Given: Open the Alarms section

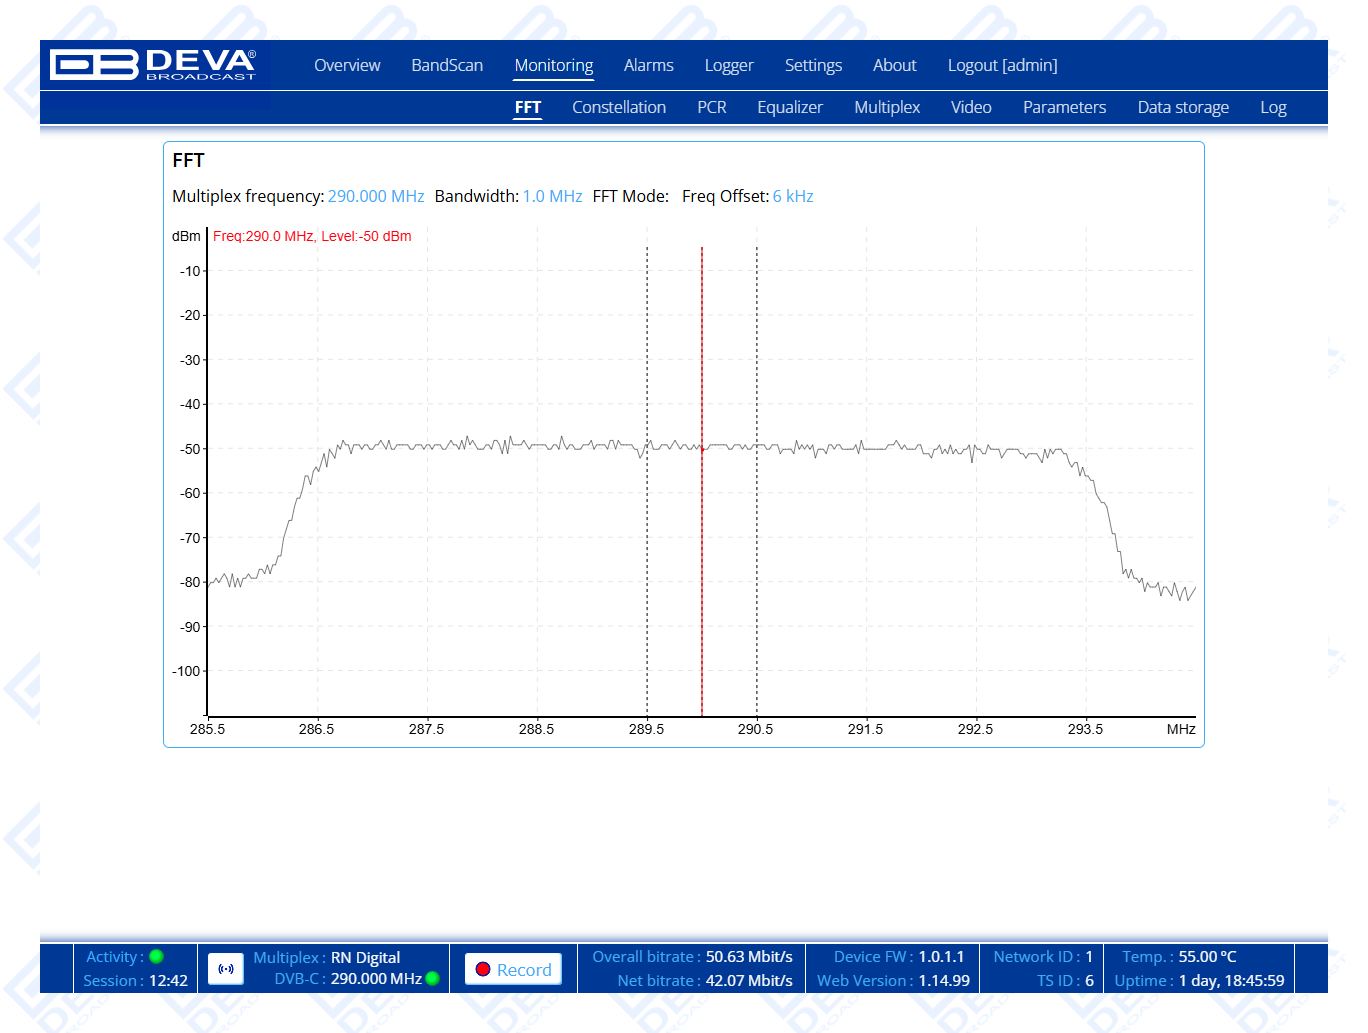Looking at the screenshot, I should 648,66.
